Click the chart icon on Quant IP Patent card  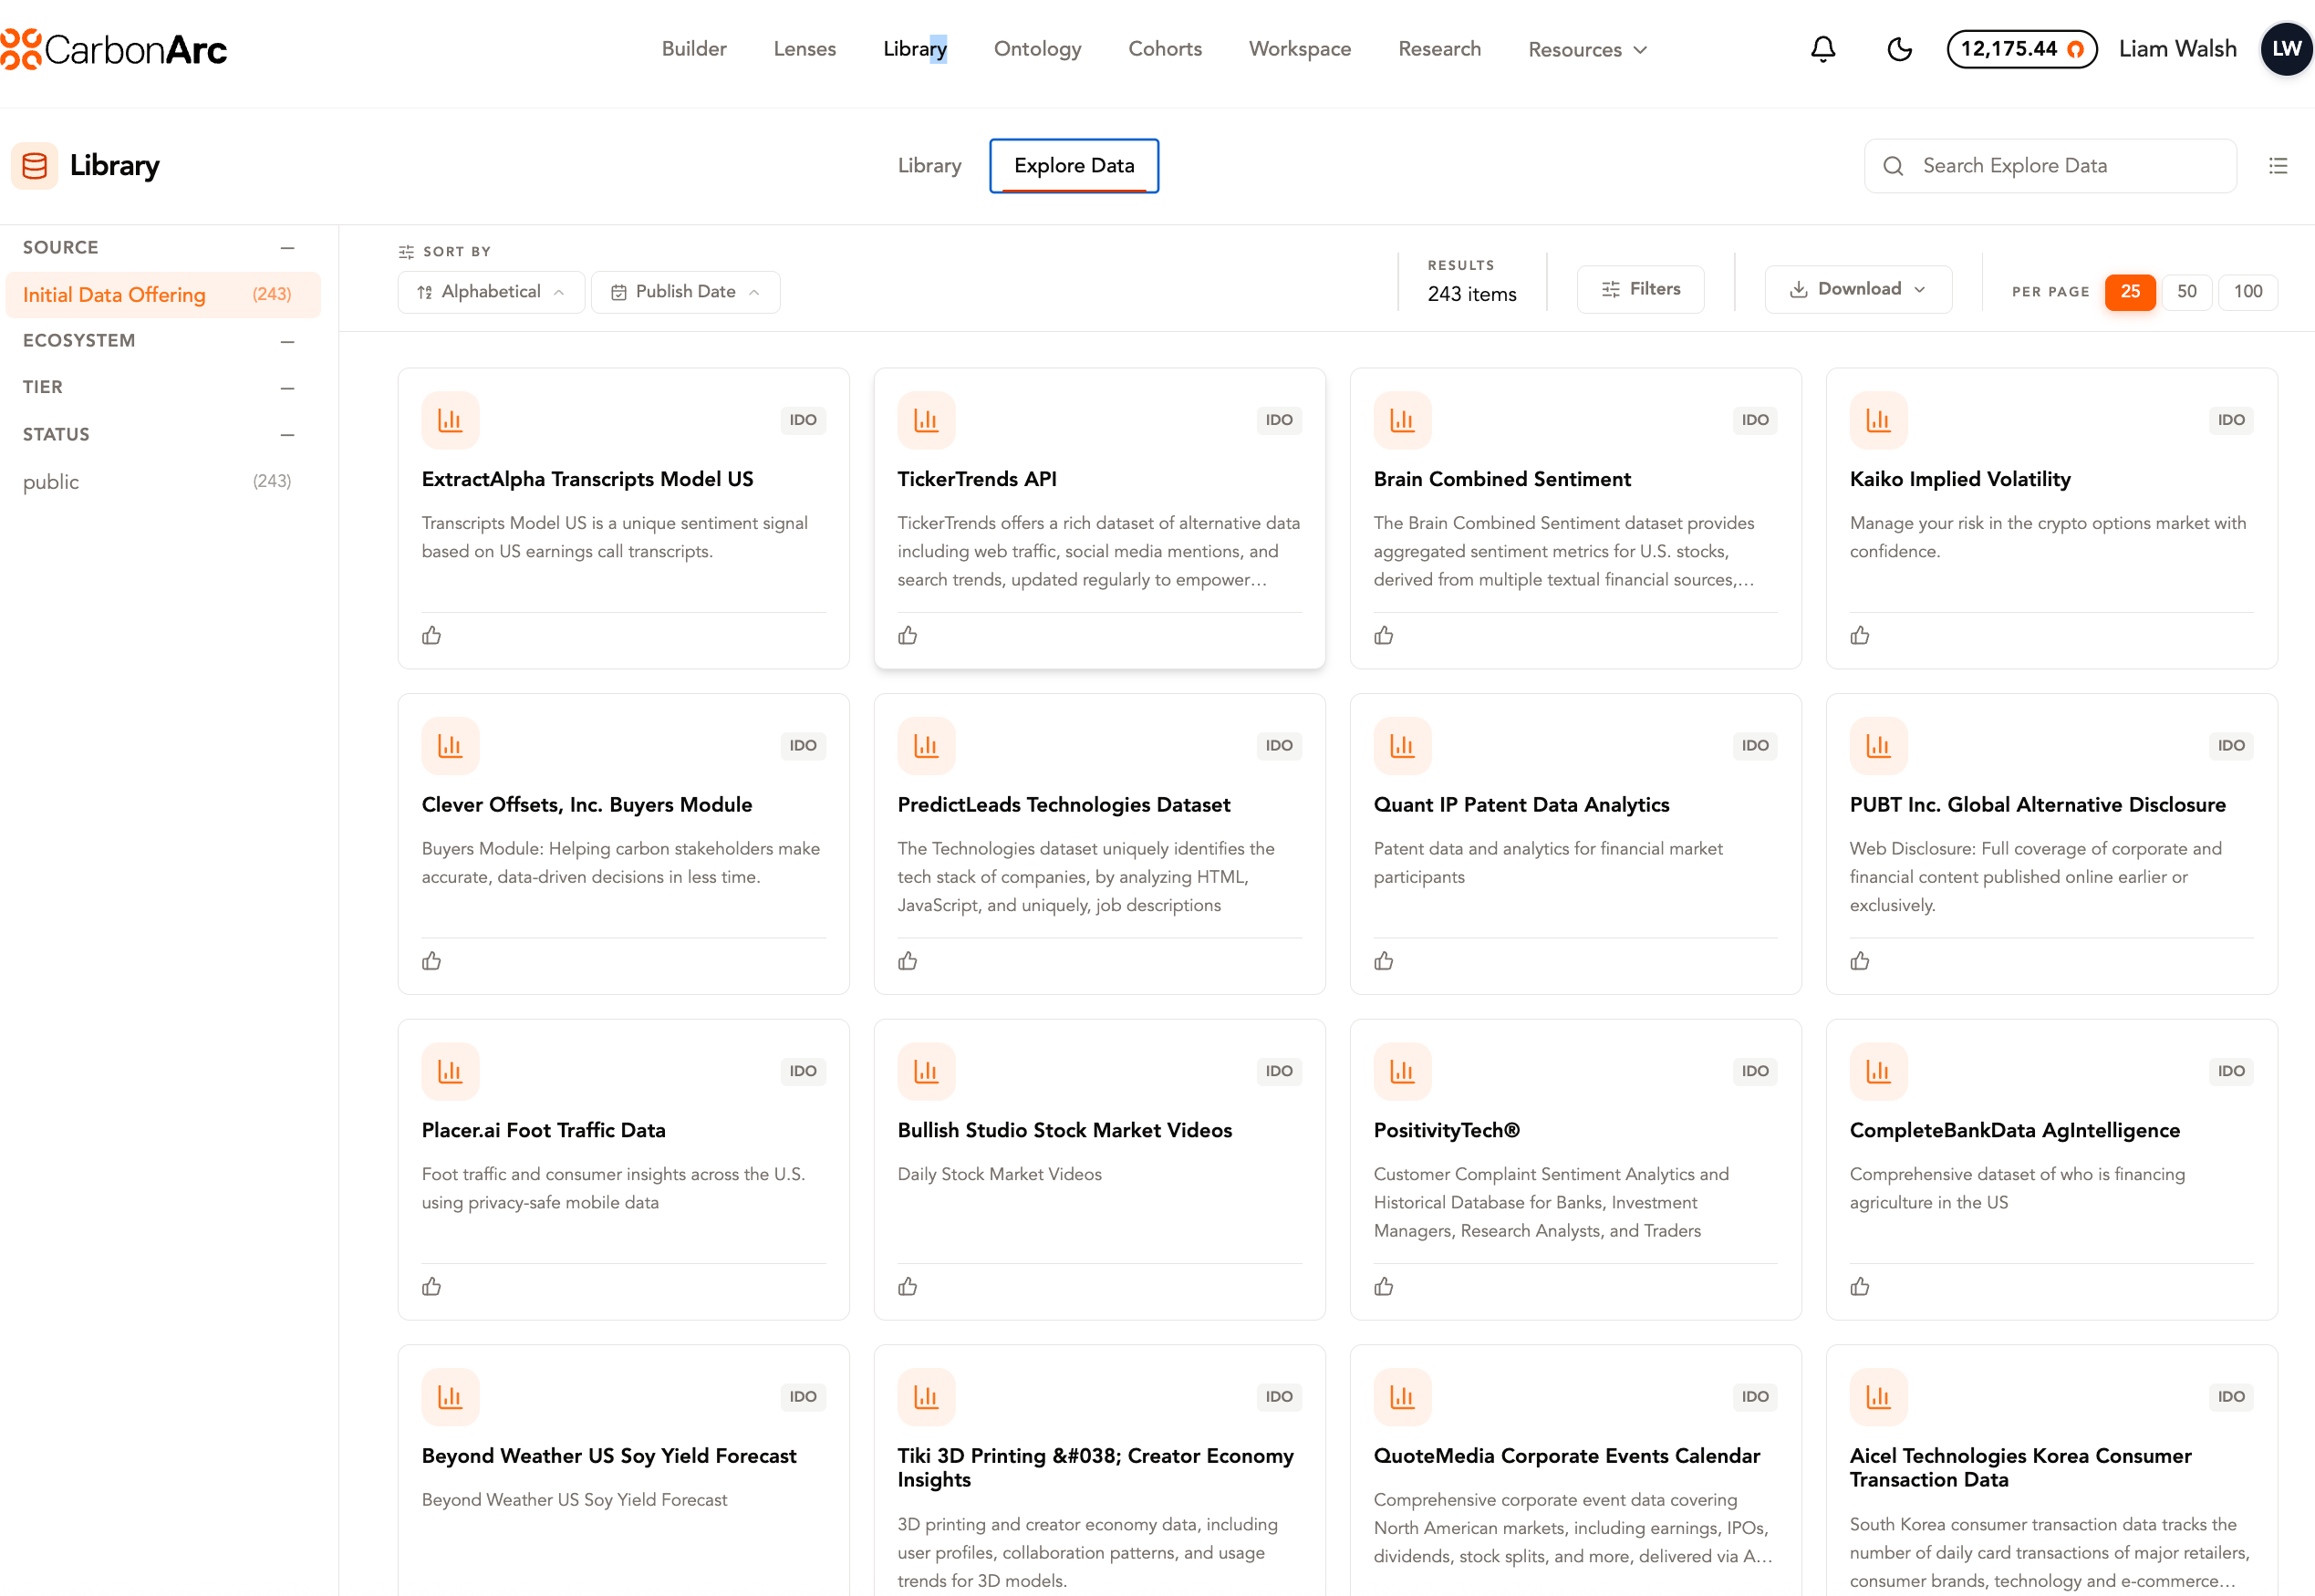click(1402, 746)
